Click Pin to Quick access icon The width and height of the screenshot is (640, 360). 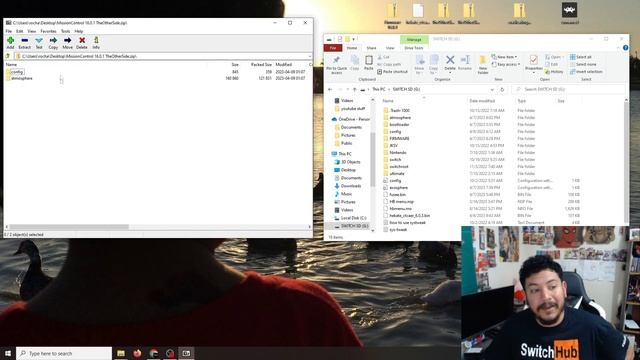point(336,60)
